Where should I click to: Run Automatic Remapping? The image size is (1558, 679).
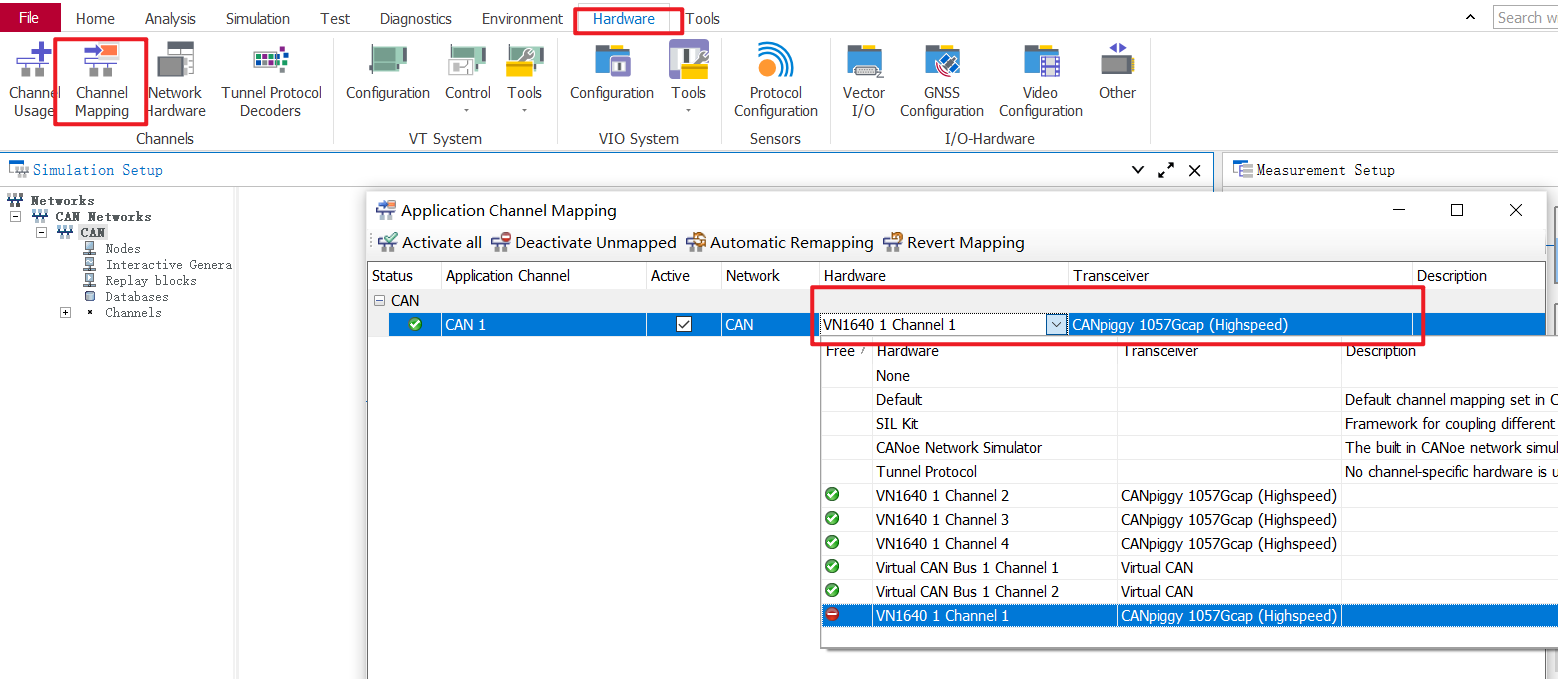tap(780, 242)
